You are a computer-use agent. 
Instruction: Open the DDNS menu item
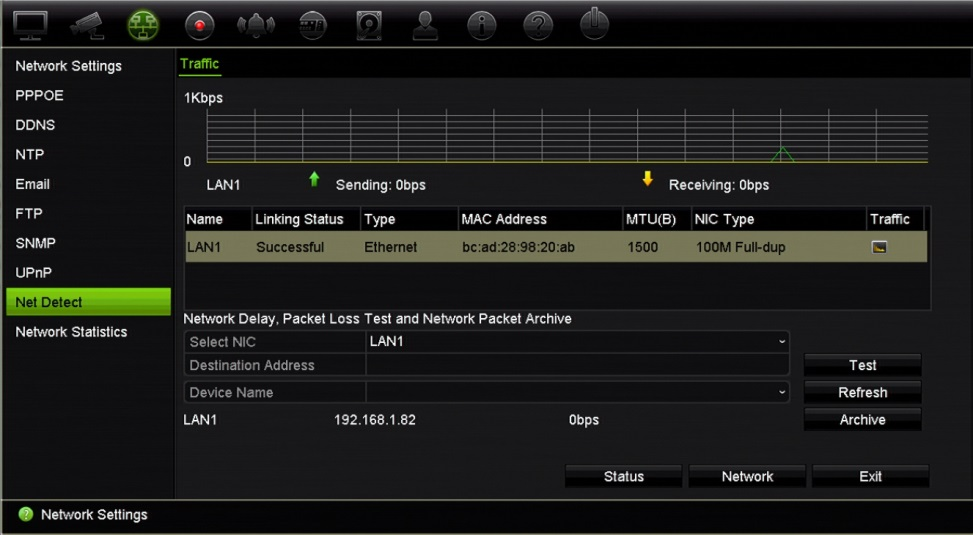coord(35,125)
